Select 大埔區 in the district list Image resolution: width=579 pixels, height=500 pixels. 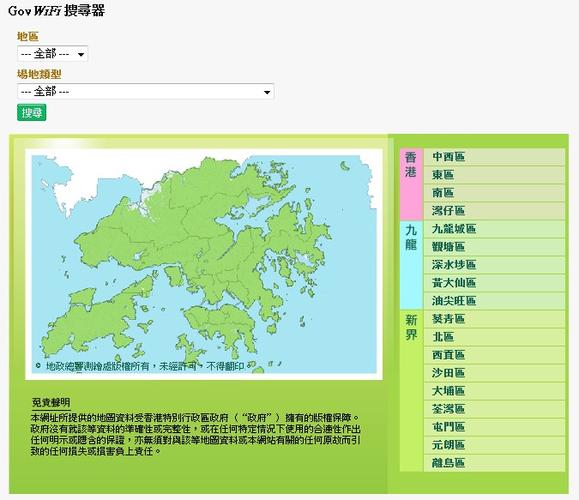494,391
